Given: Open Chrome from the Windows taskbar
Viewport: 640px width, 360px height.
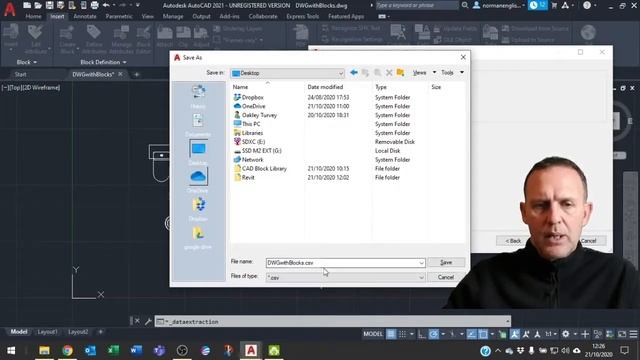Looking at the screenshot, I should pyautogui.click(x=67, y=350).
